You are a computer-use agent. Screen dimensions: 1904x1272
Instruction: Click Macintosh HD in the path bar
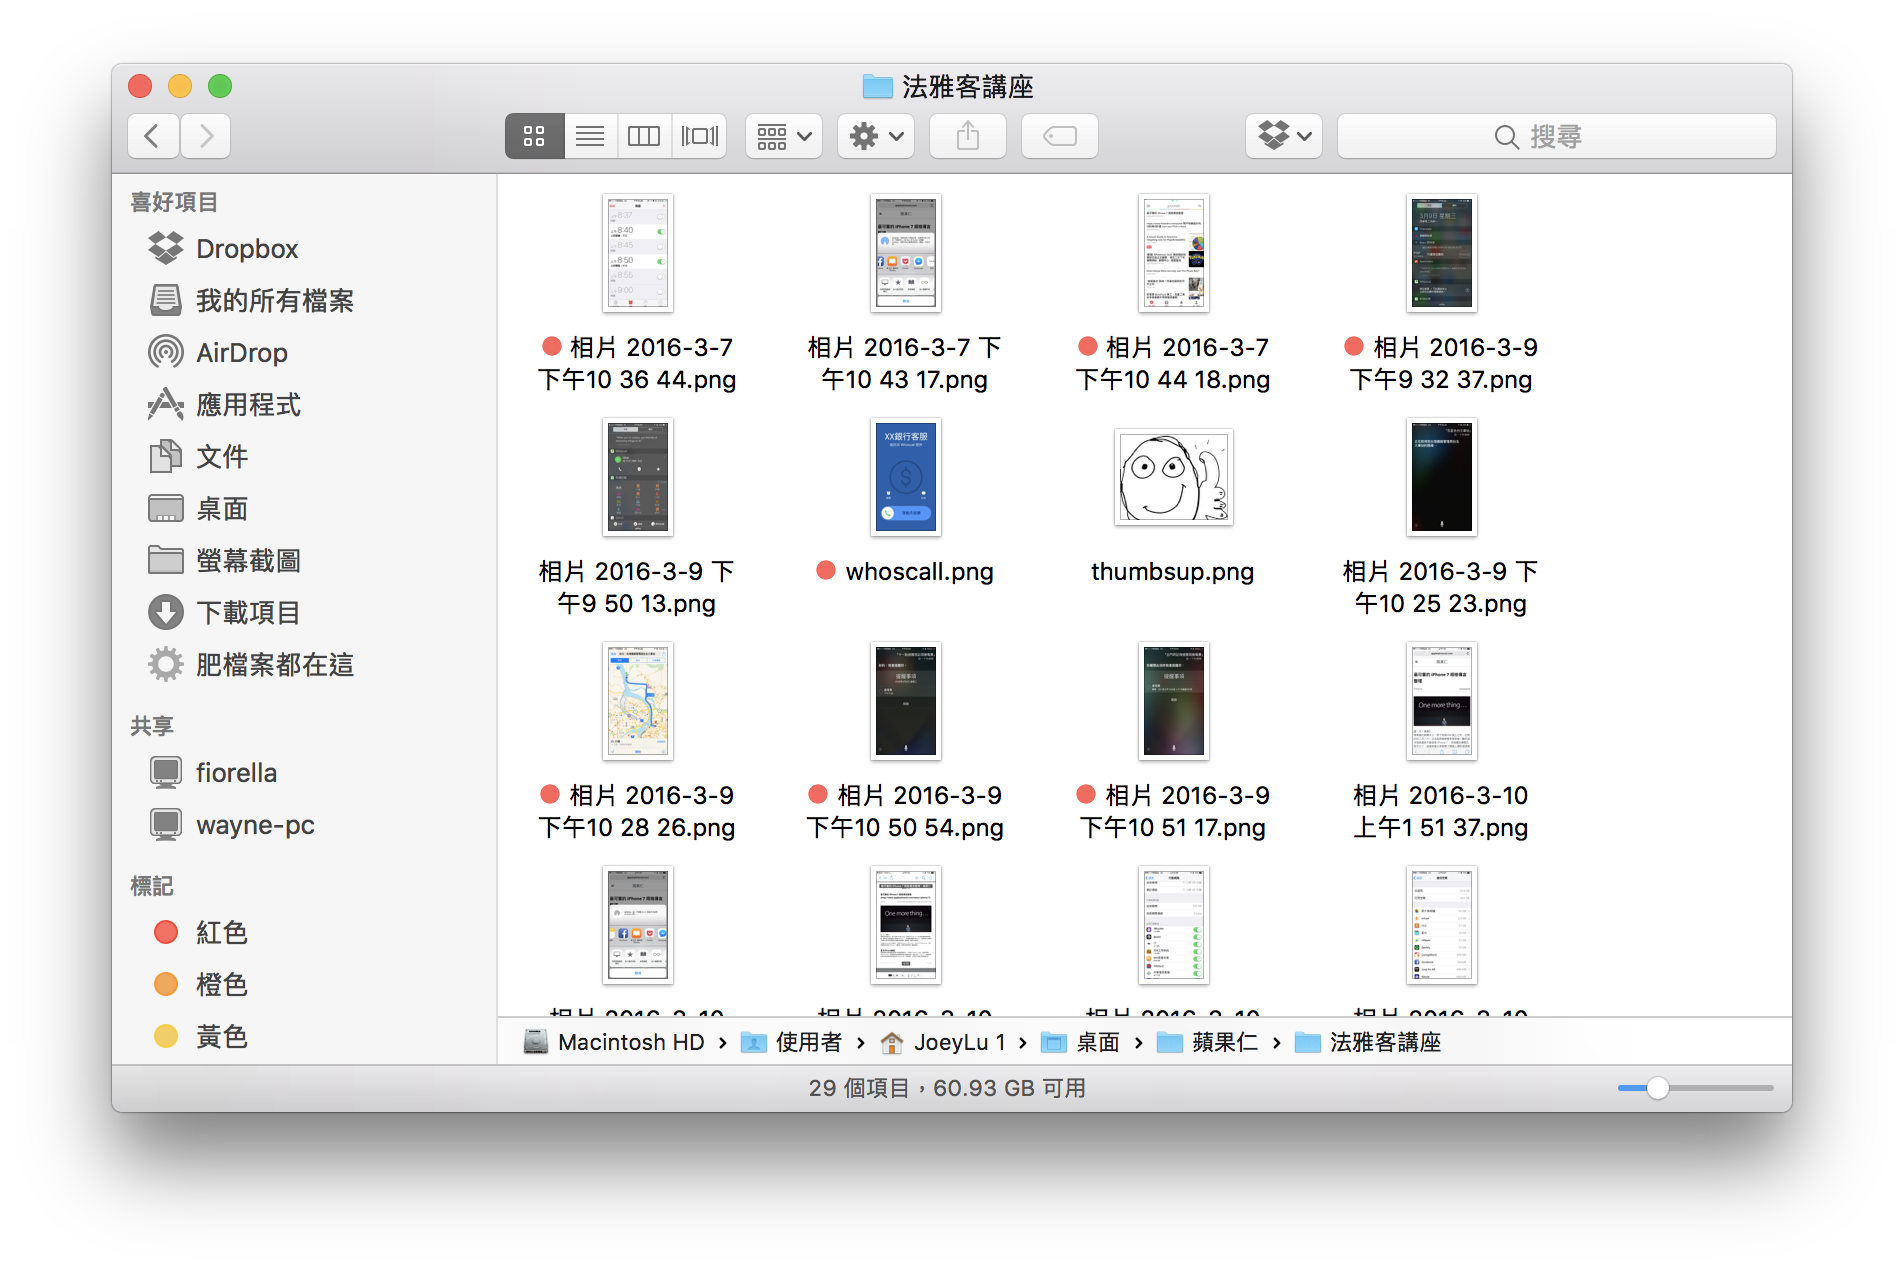coord(614,1042)
